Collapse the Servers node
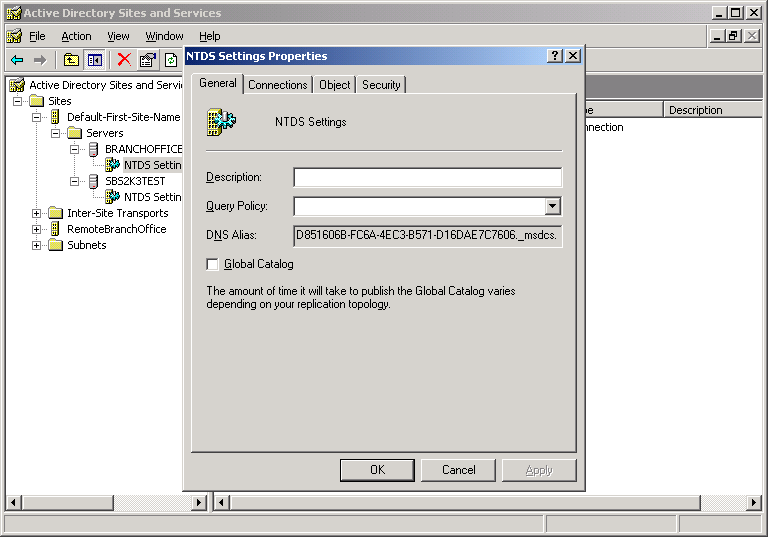The width and height of the screenshot is (768, 537). 56,133
